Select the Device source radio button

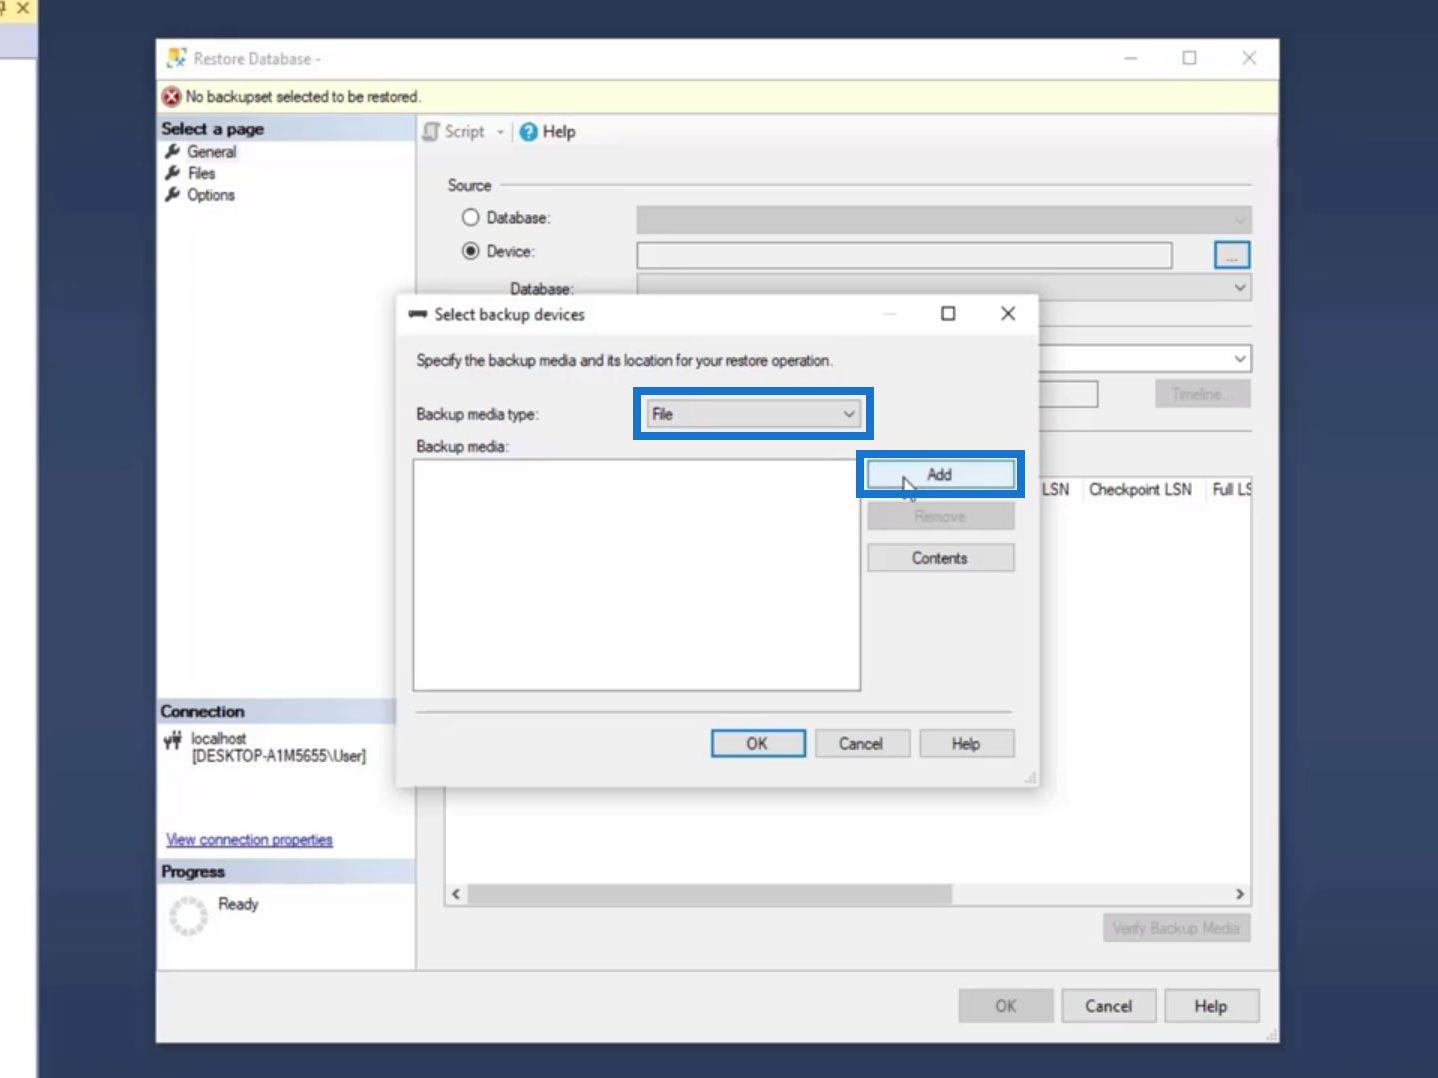470,251
